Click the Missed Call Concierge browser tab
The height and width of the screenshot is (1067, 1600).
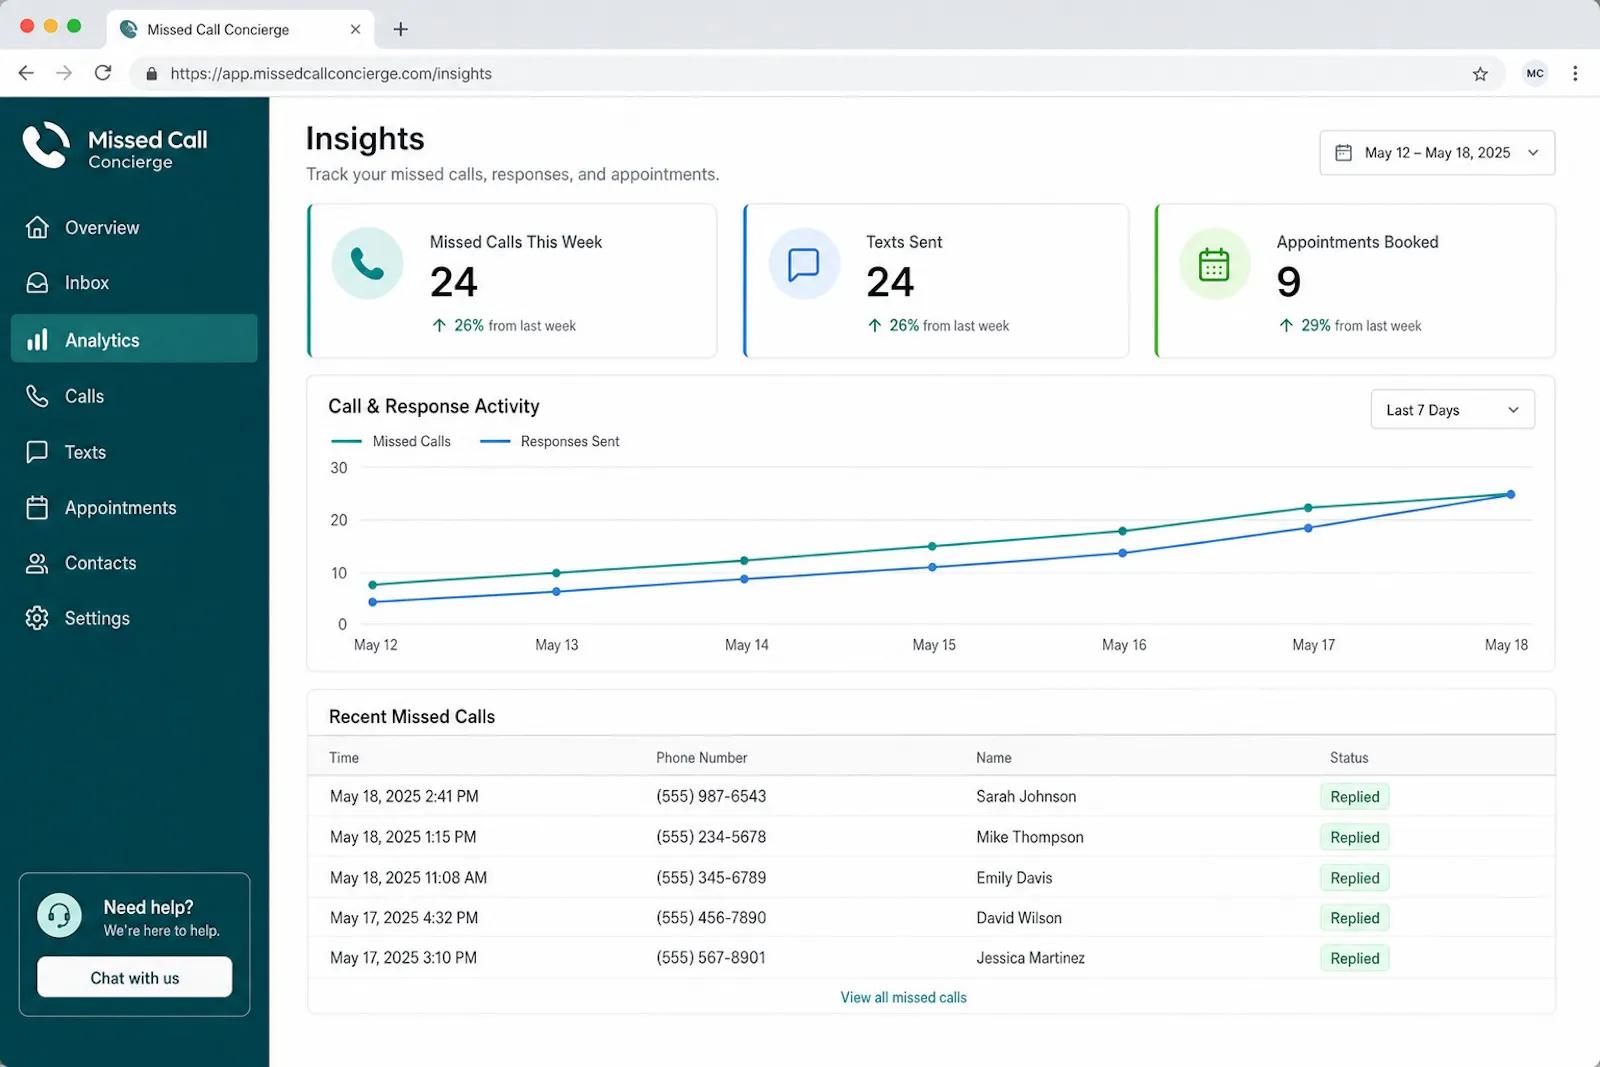pos(240,29)
